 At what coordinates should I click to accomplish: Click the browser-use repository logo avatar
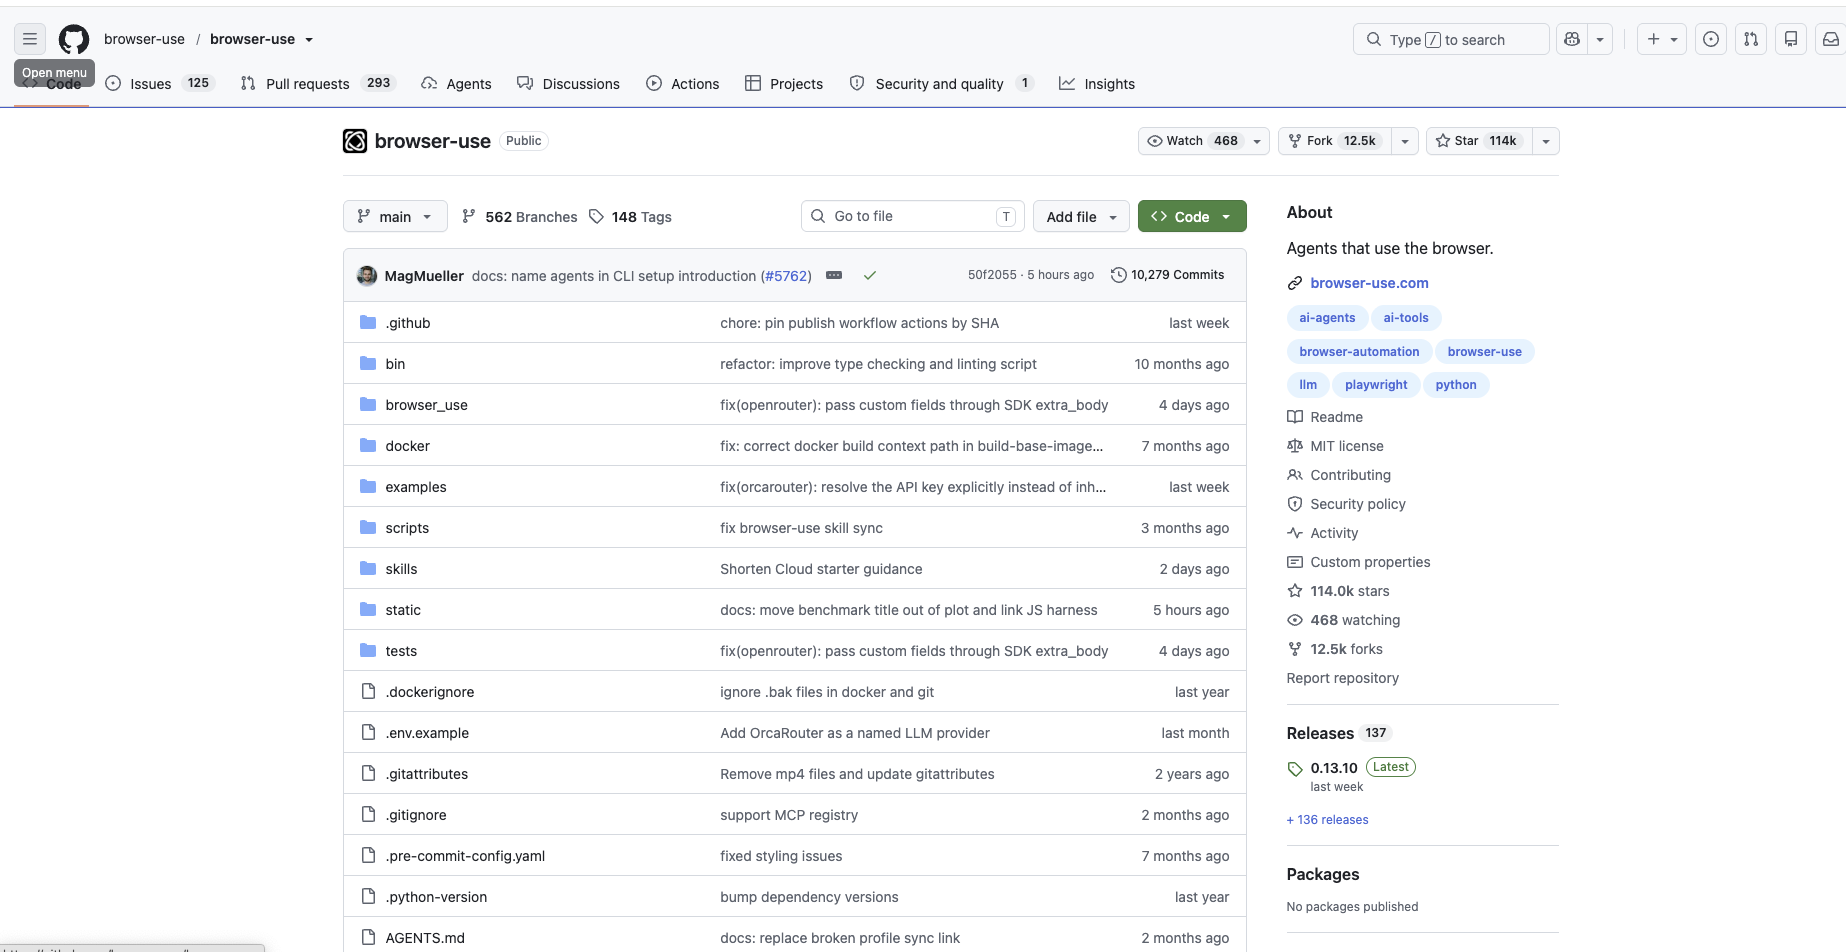(x=355, y=141)
